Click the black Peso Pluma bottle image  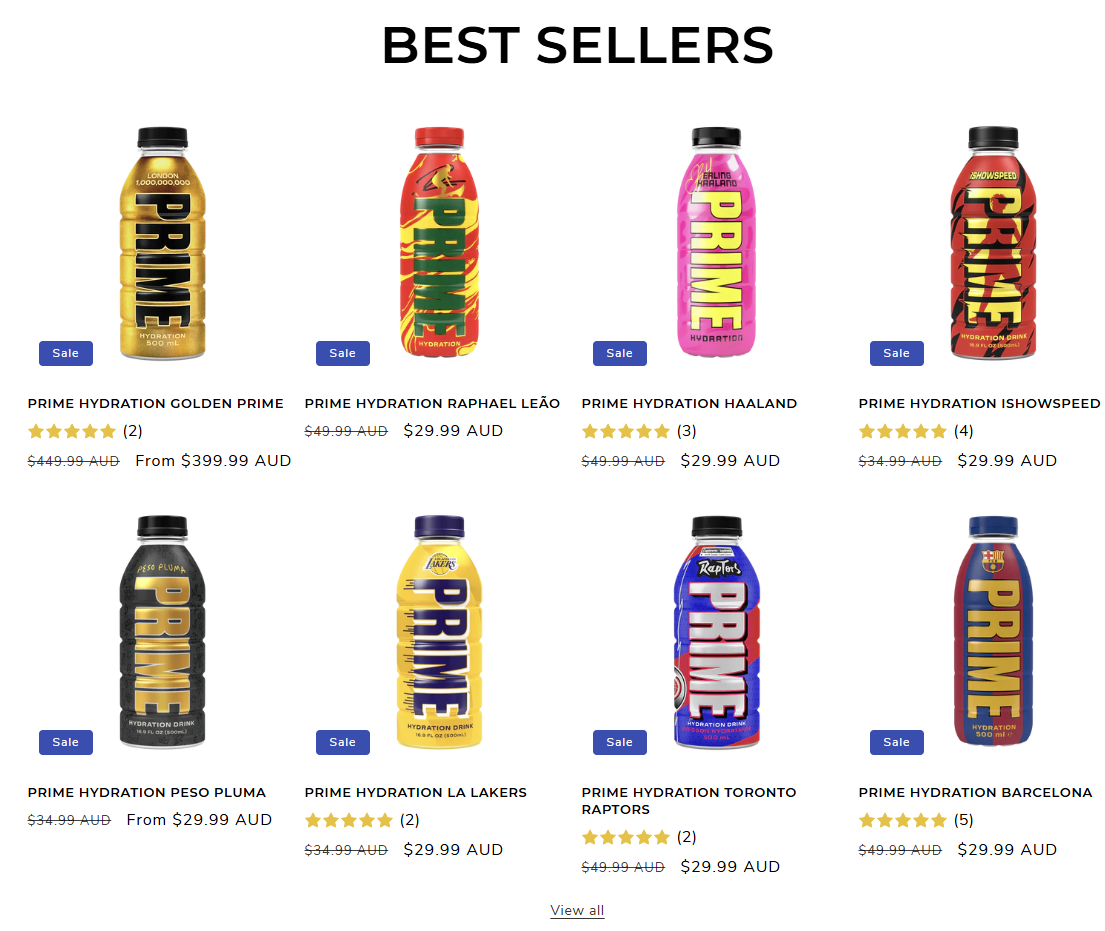[162, 632]
